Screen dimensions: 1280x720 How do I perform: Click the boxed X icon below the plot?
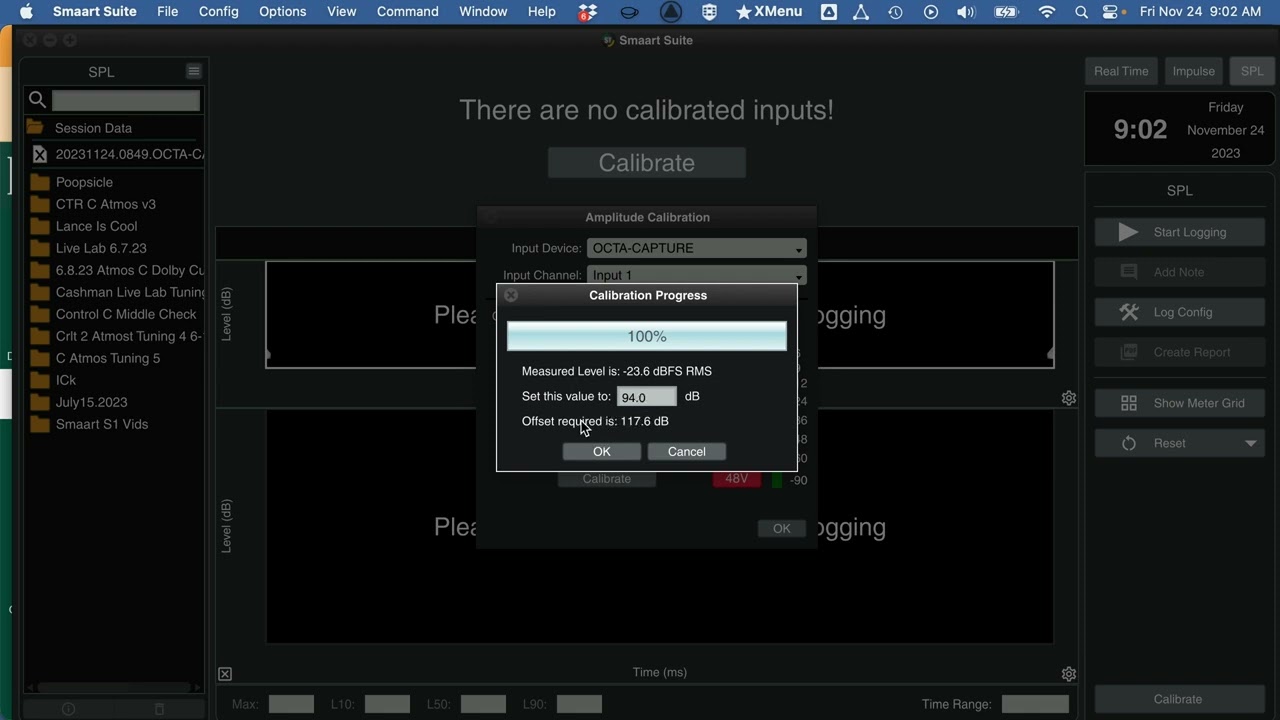[225, 675]
